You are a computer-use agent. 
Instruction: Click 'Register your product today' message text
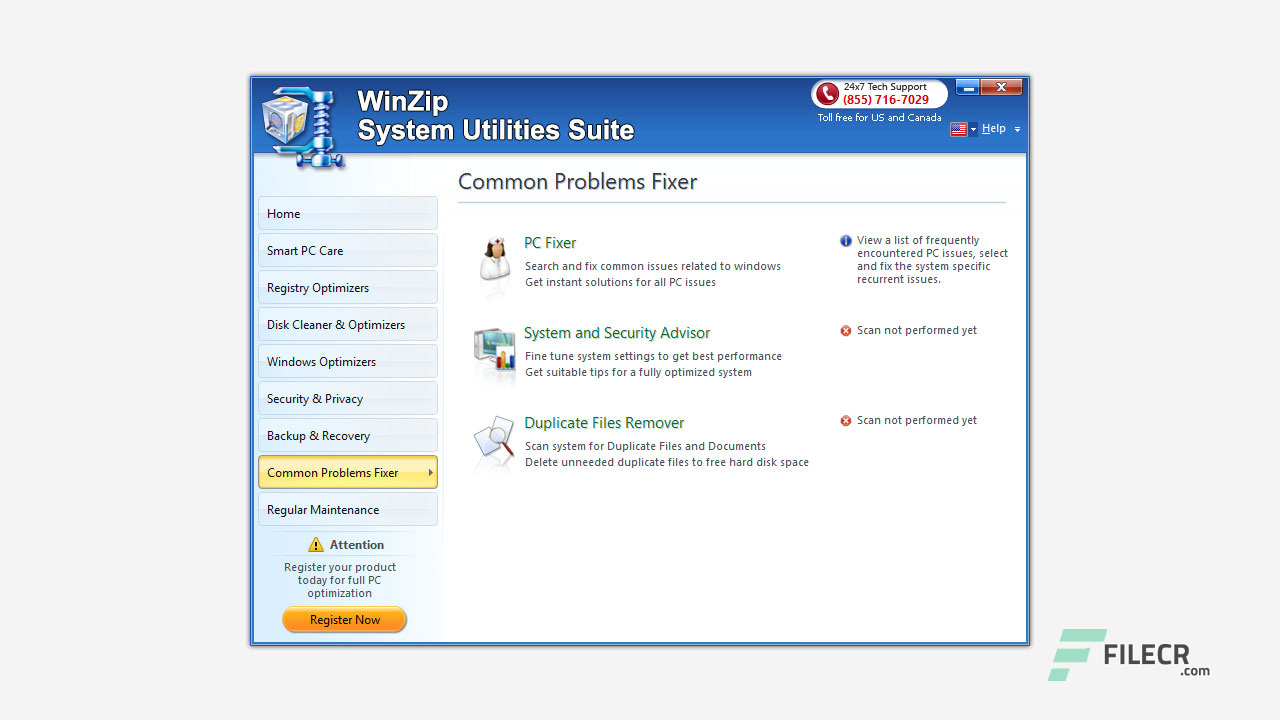(340, 580)
